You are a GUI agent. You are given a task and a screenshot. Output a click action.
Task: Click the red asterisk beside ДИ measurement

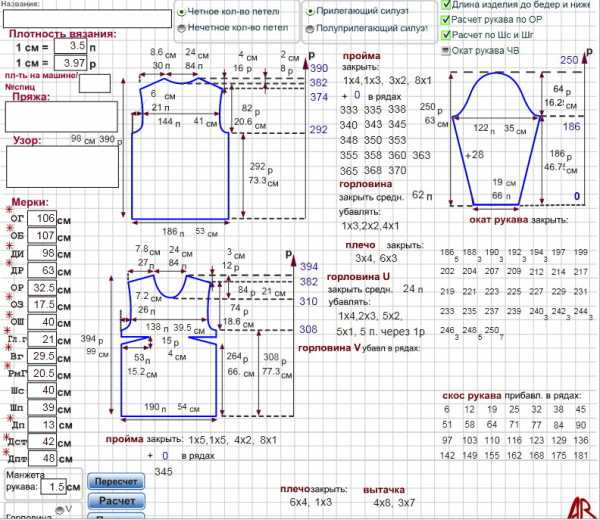(8, 246)
